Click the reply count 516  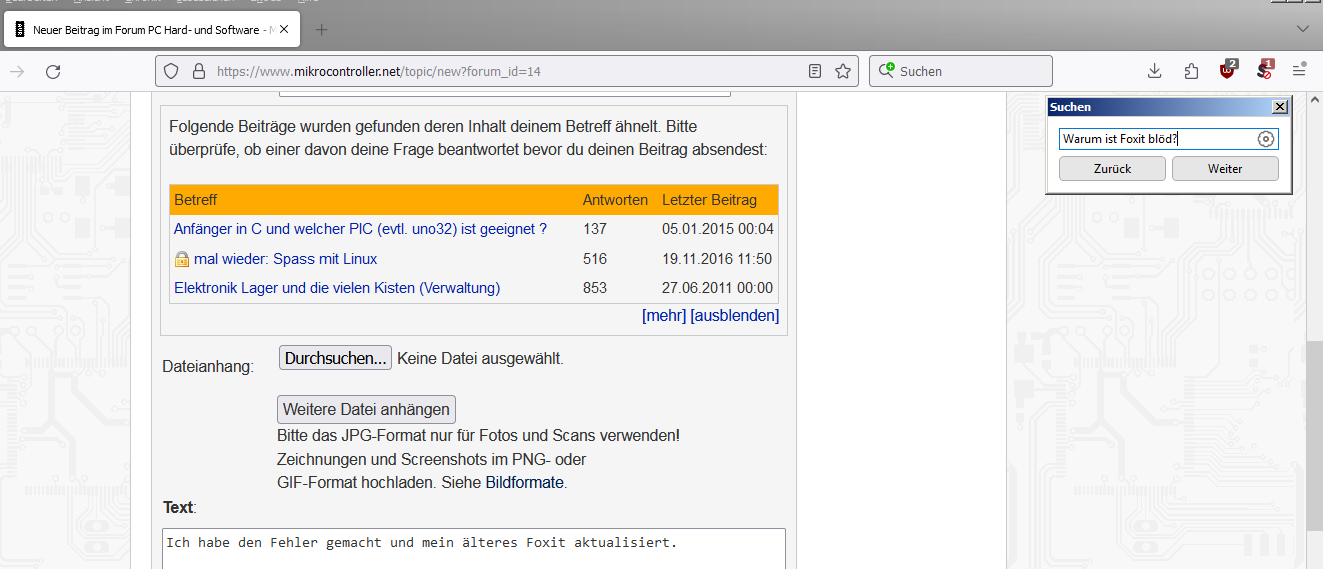(x=595, y=259)
